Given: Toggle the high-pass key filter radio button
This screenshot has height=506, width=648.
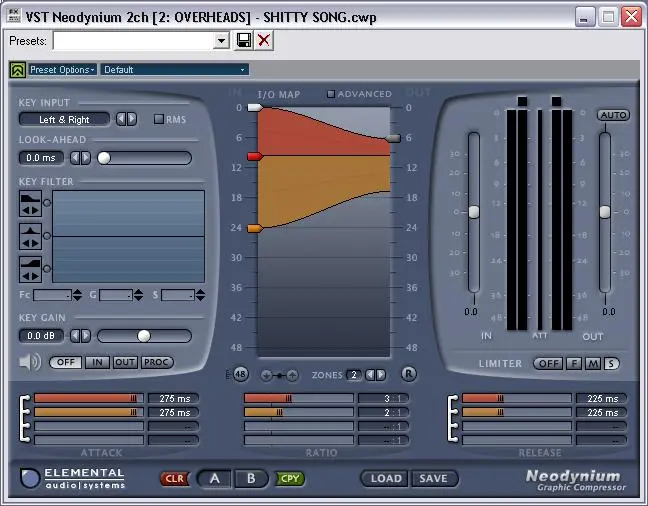Looking at the screenshot, I should (47, 269).
